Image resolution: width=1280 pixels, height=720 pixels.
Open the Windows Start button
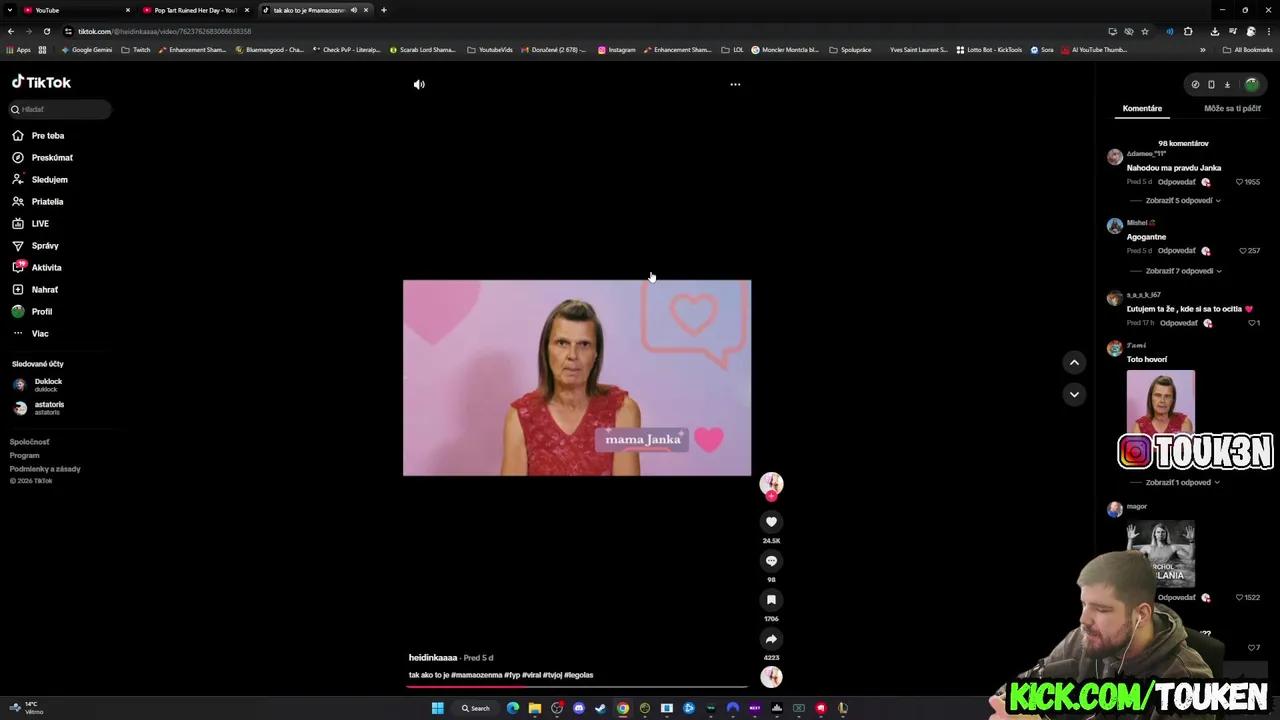[x=437, y=708]
